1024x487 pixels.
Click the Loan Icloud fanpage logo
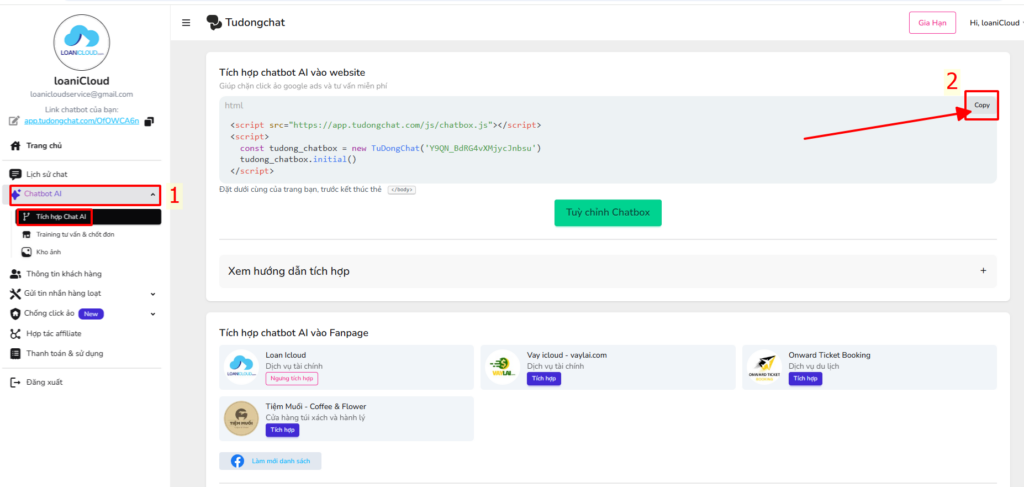(x=242, y=367)
